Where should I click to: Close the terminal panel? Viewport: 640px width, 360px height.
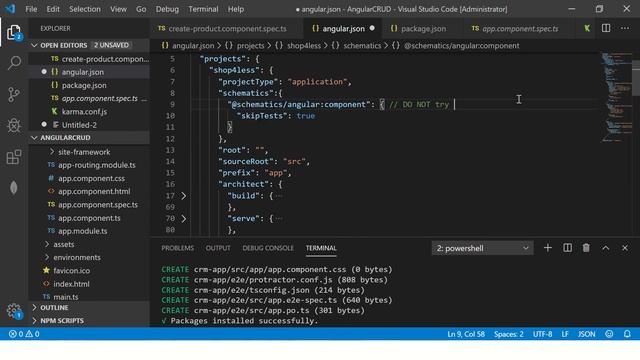pyautogui.click(x=625, y=248)
